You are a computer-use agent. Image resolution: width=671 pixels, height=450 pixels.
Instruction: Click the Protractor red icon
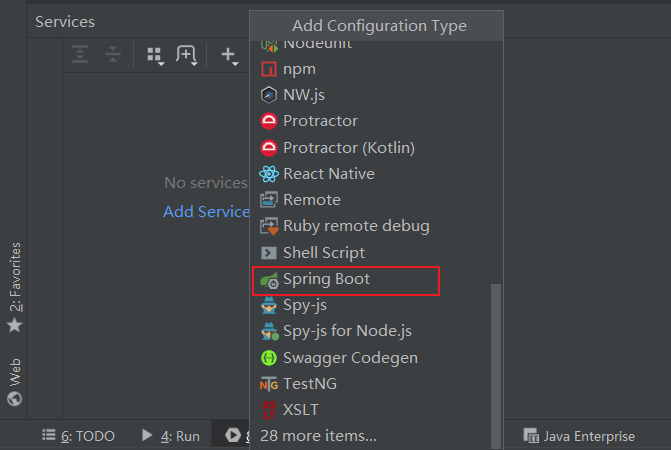(x=269, y=121)
